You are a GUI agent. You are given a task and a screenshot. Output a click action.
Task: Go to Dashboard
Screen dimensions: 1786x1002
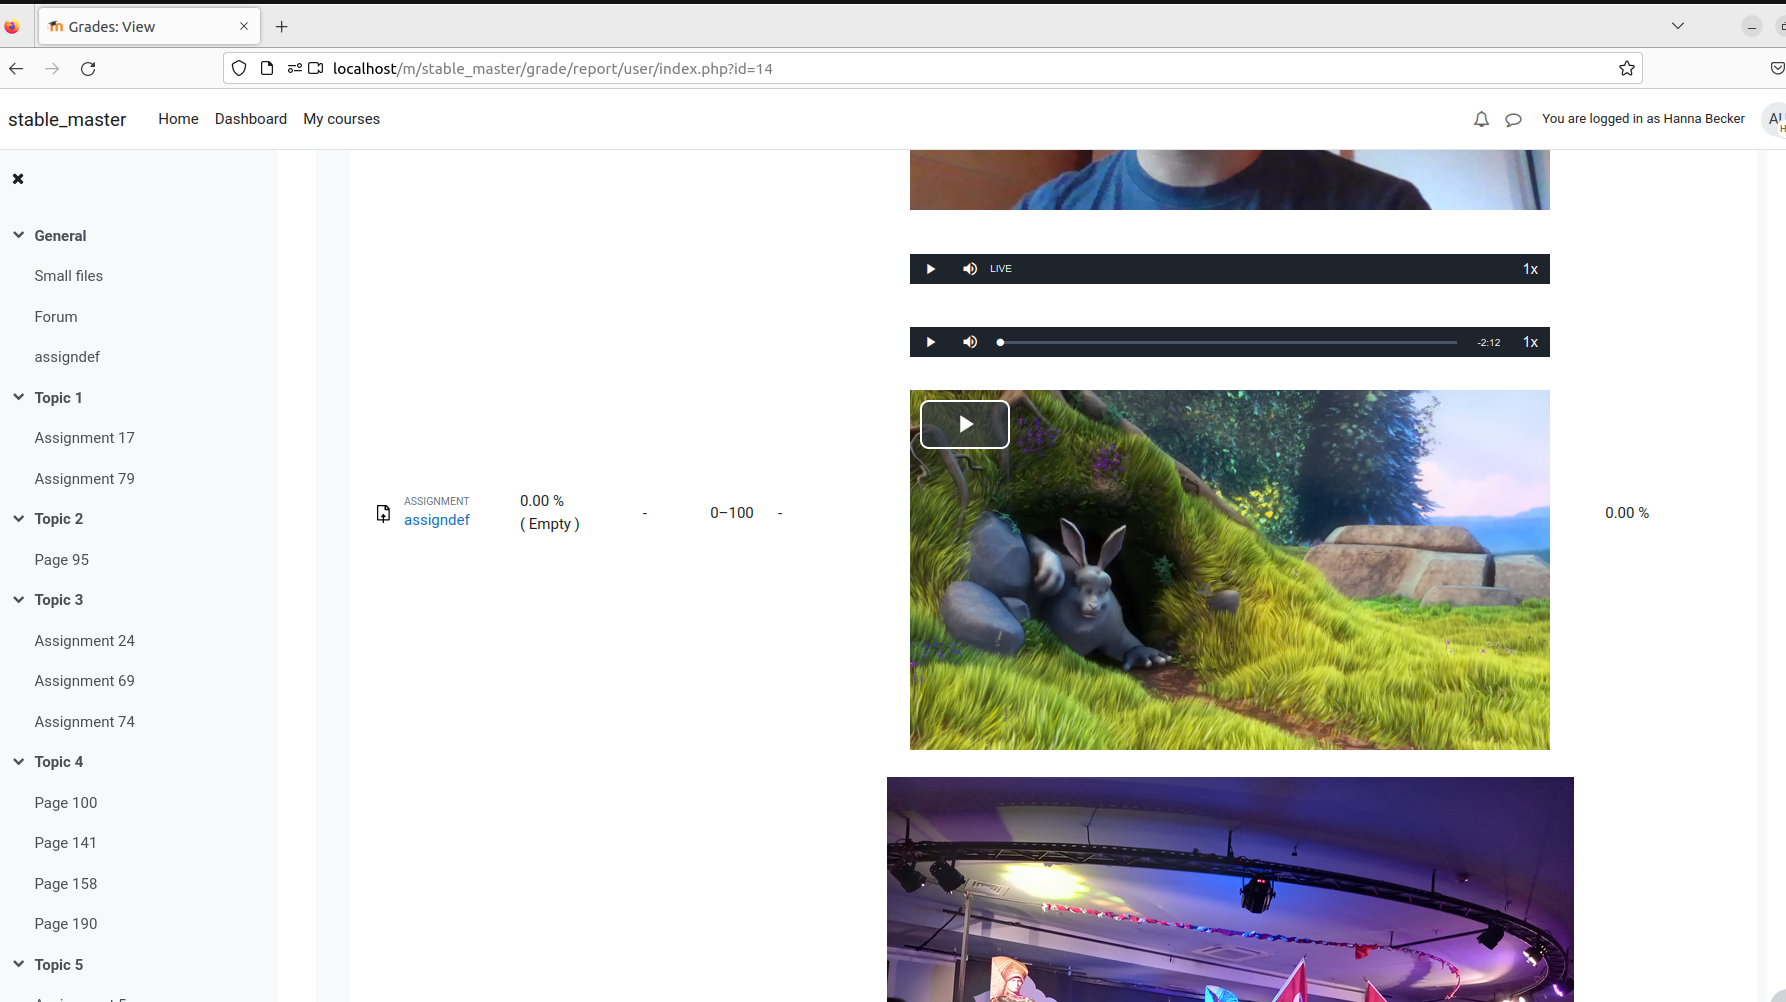(x=251, y=119)
